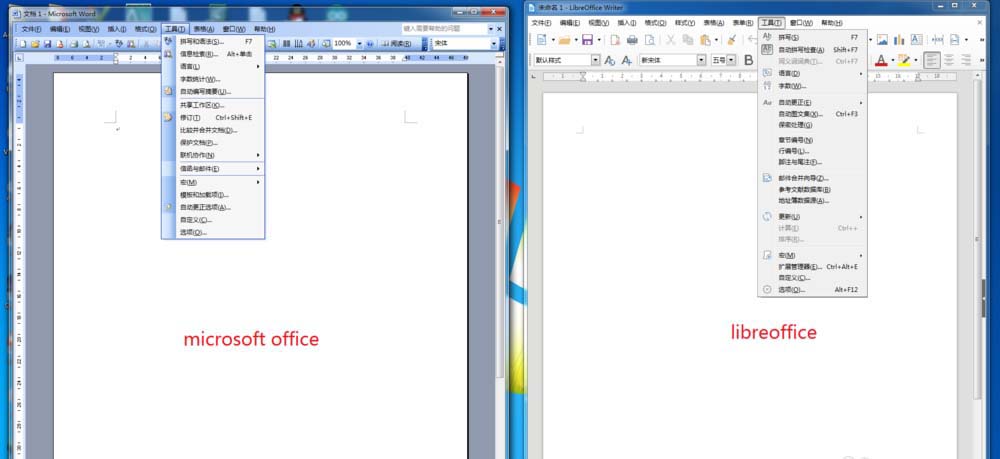Click Insert Image icon in LibreOffice toolbar
1000x459 pixels.
coord(882,40)
